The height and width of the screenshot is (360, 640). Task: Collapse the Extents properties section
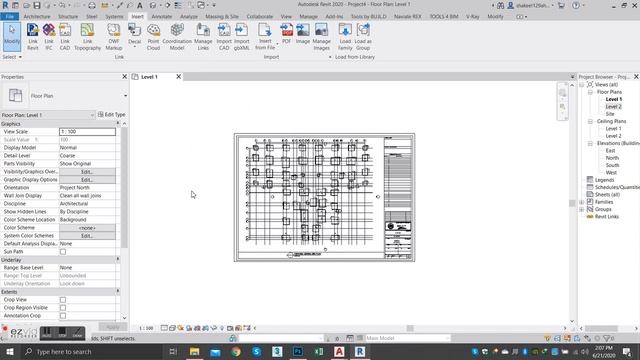[118, 291]
